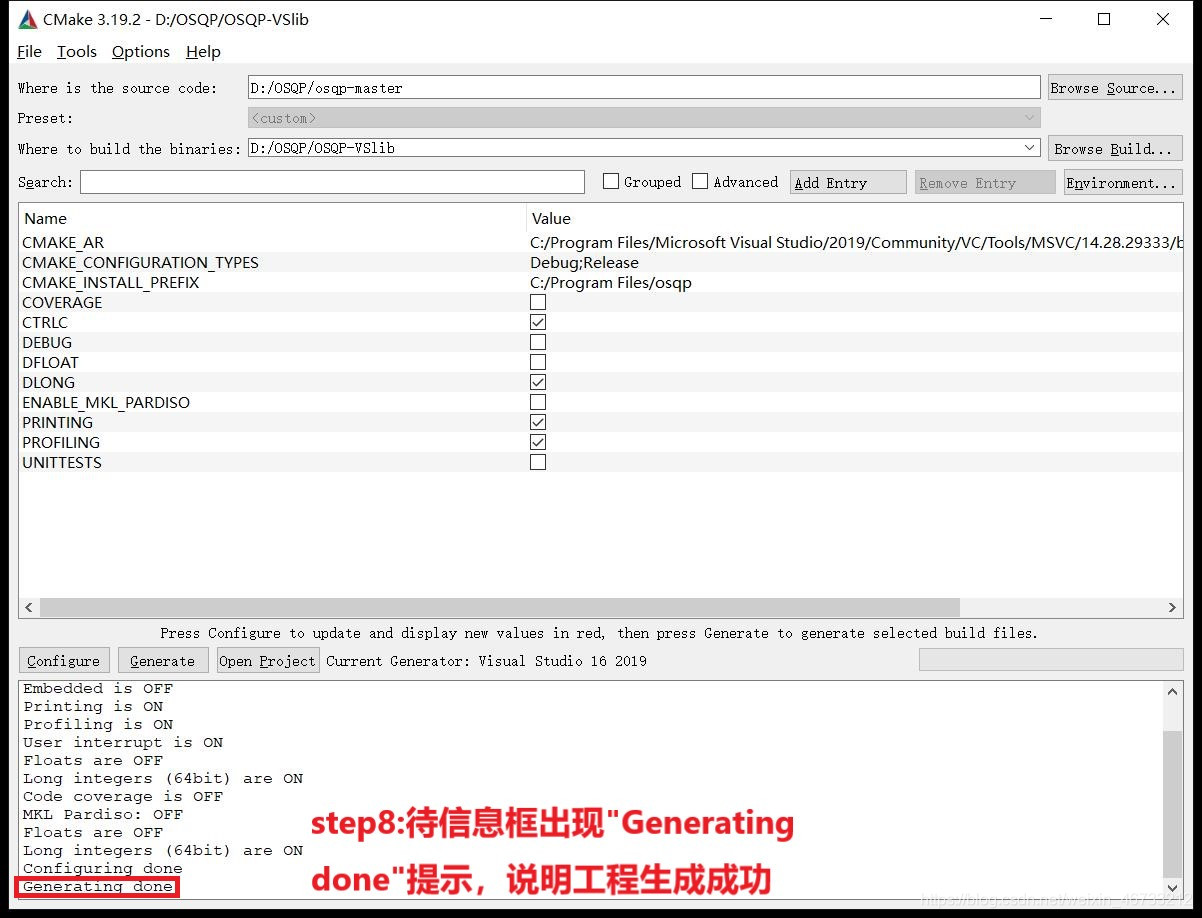1202x918 pixels.
Task: Maximize the CMake window
Action: [1104, 19]
